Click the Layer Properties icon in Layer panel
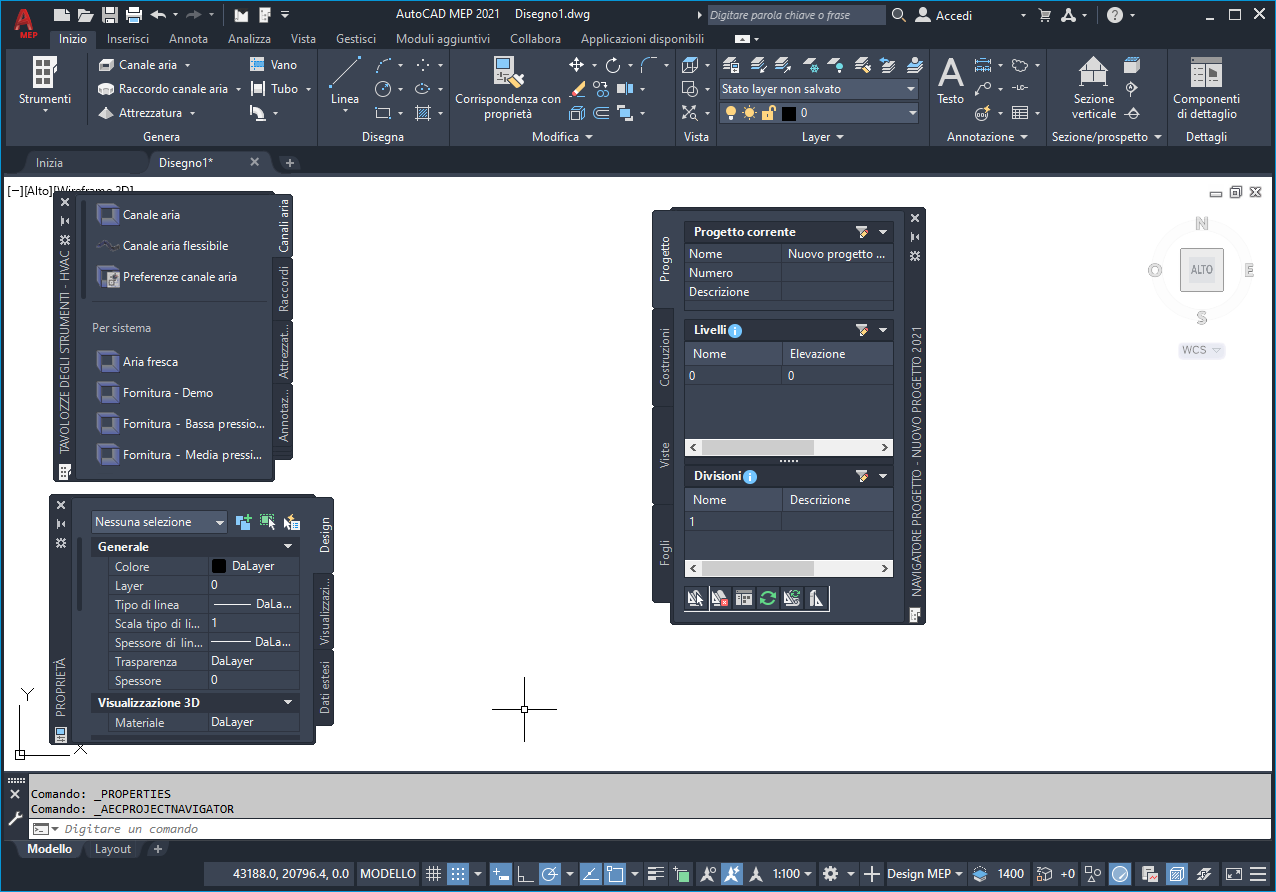Image resolution: width=1276 pixels, height=892 pixels. (731, 65)
